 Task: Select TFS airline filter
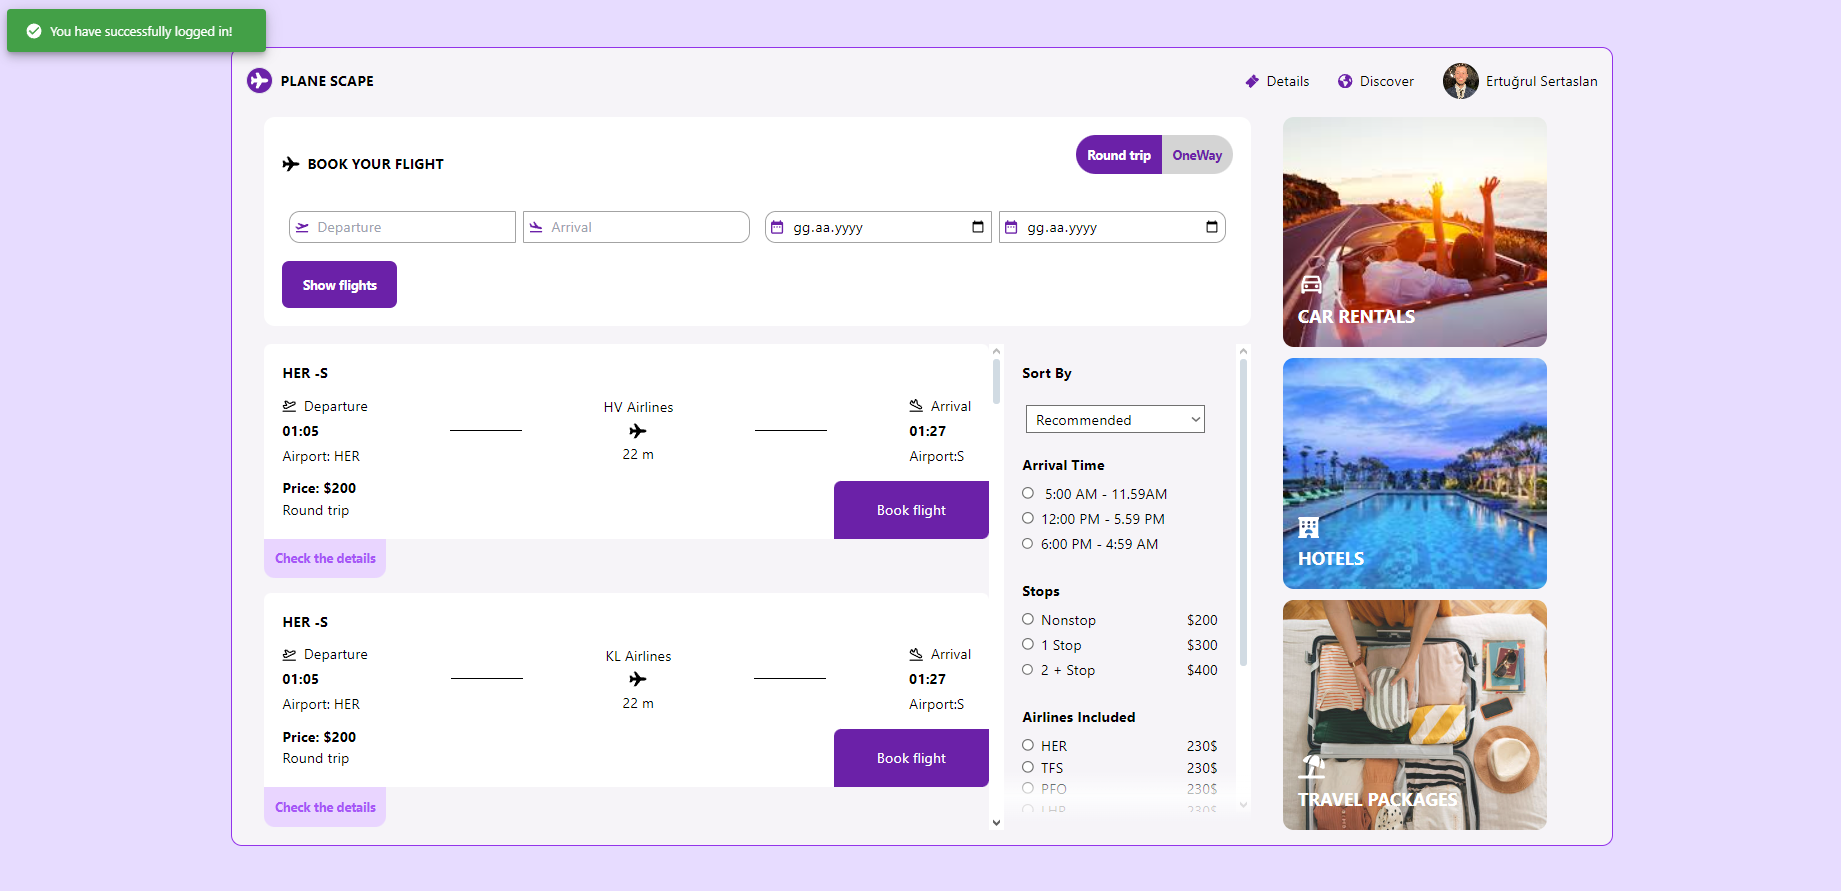(x=1028, y=767)
